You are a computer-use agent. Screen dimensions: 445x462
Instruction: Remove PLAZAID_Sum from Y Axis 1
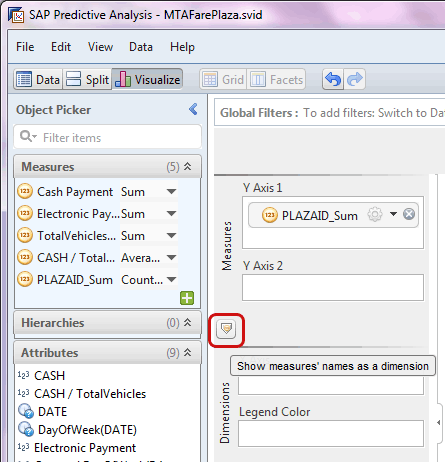[409, 214]
